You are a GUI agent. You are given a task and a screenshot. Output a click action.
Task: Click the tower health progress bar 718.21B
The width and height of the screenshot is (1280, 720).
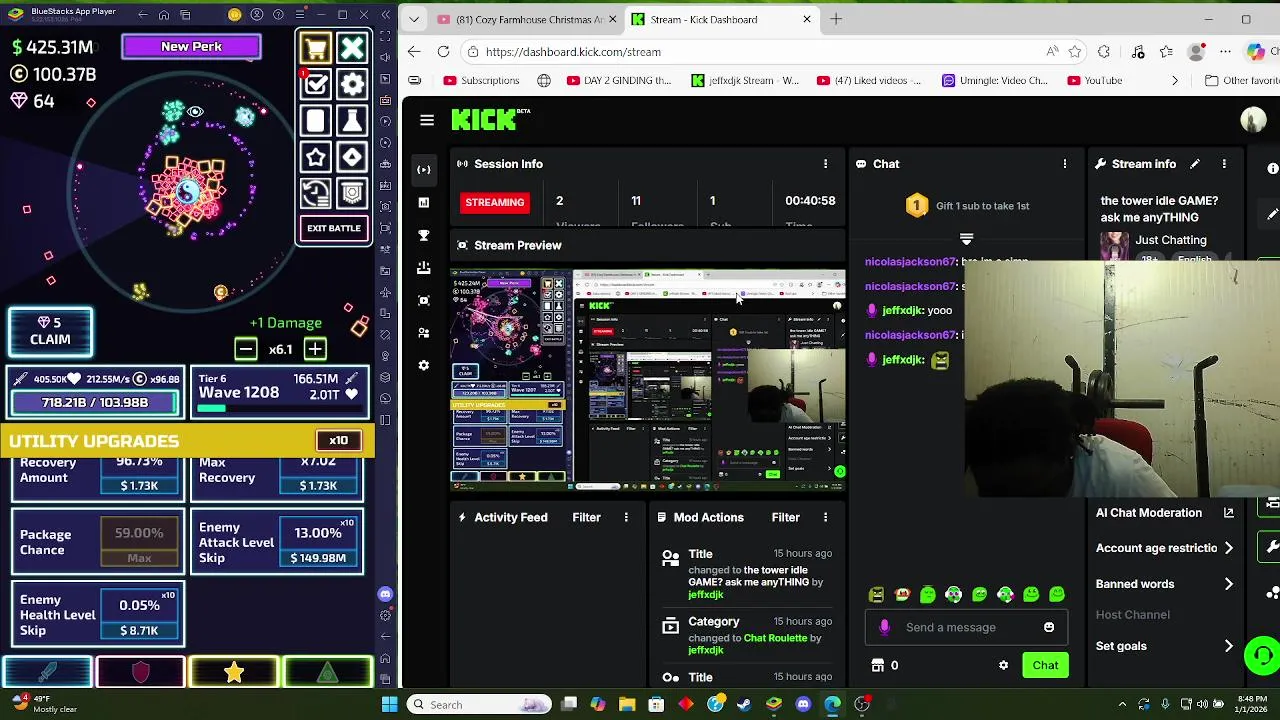coord(95,402)
